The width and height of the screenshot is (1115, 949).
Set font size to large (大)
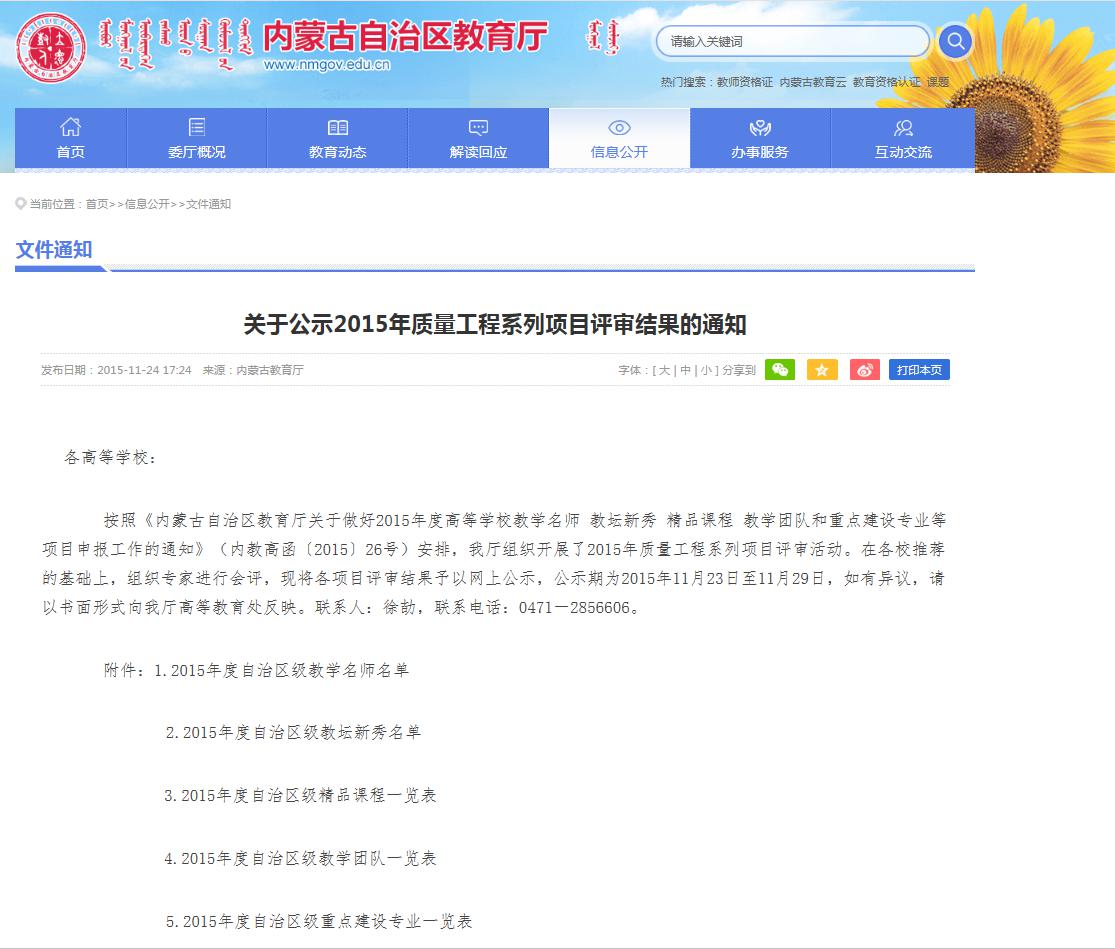coord(664,371)
